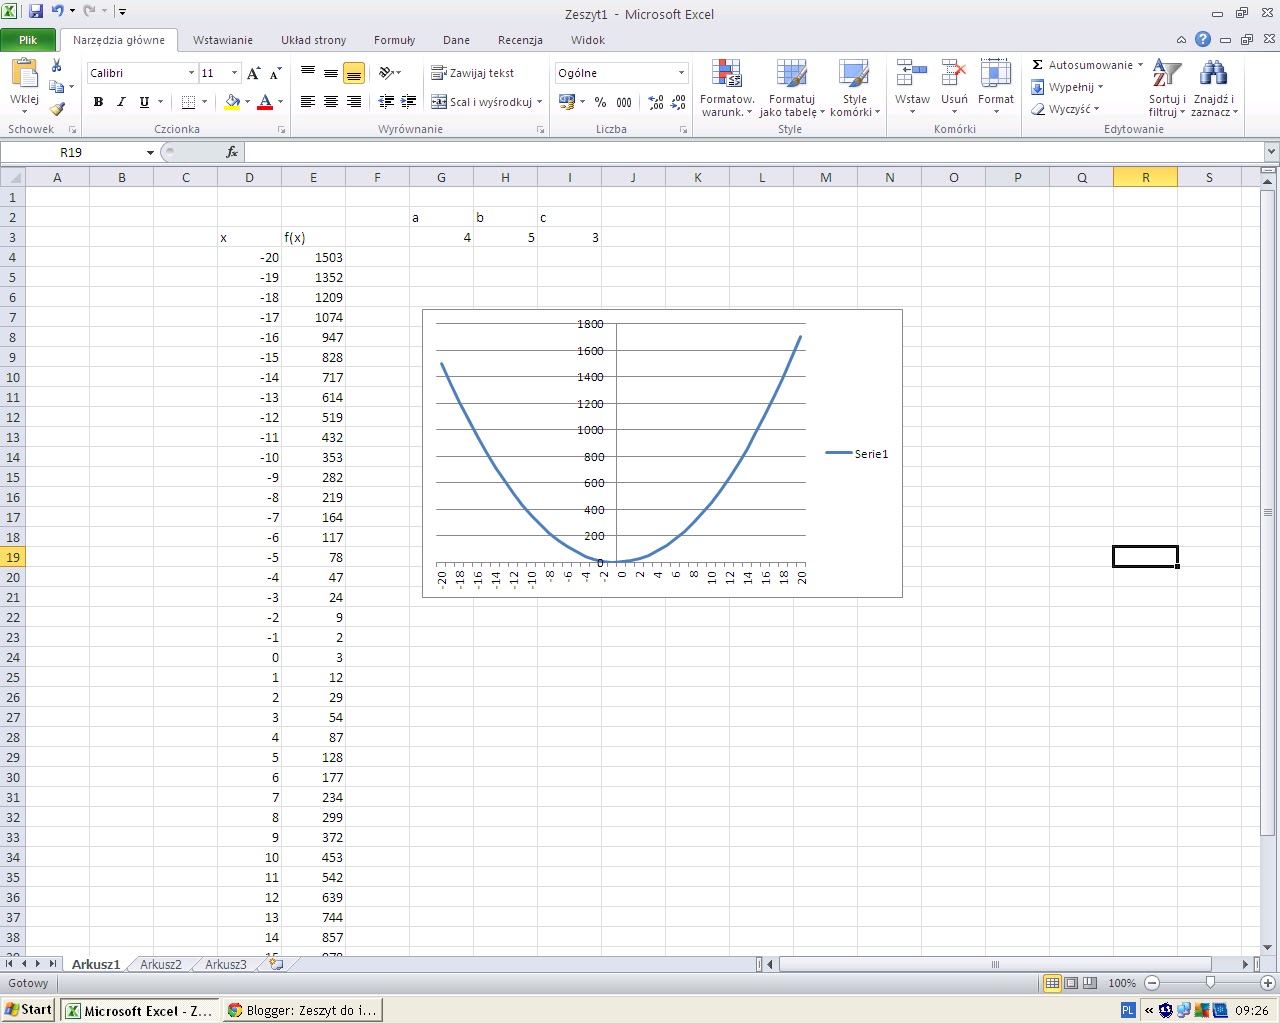Switch to the Wstawianie ribbon tab
The width and height of the screenshot is (1280, 1024).
coord(222,40)
